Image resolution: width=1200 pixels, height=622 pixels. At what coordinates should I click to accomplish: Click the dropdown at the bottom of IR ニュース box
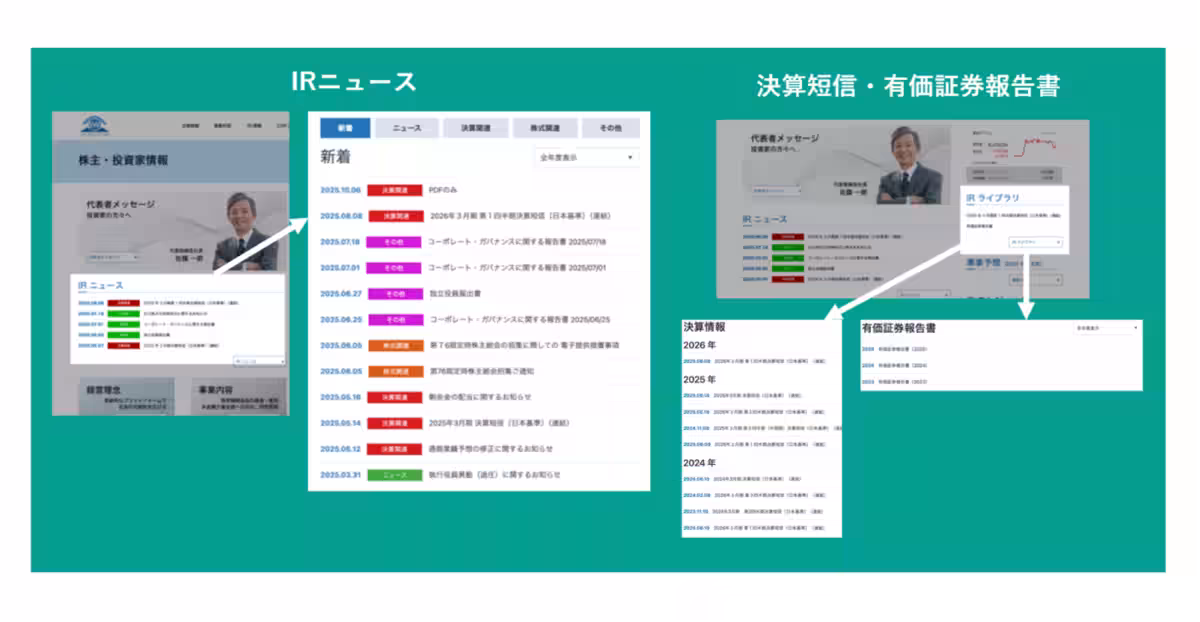pos(258,359)
